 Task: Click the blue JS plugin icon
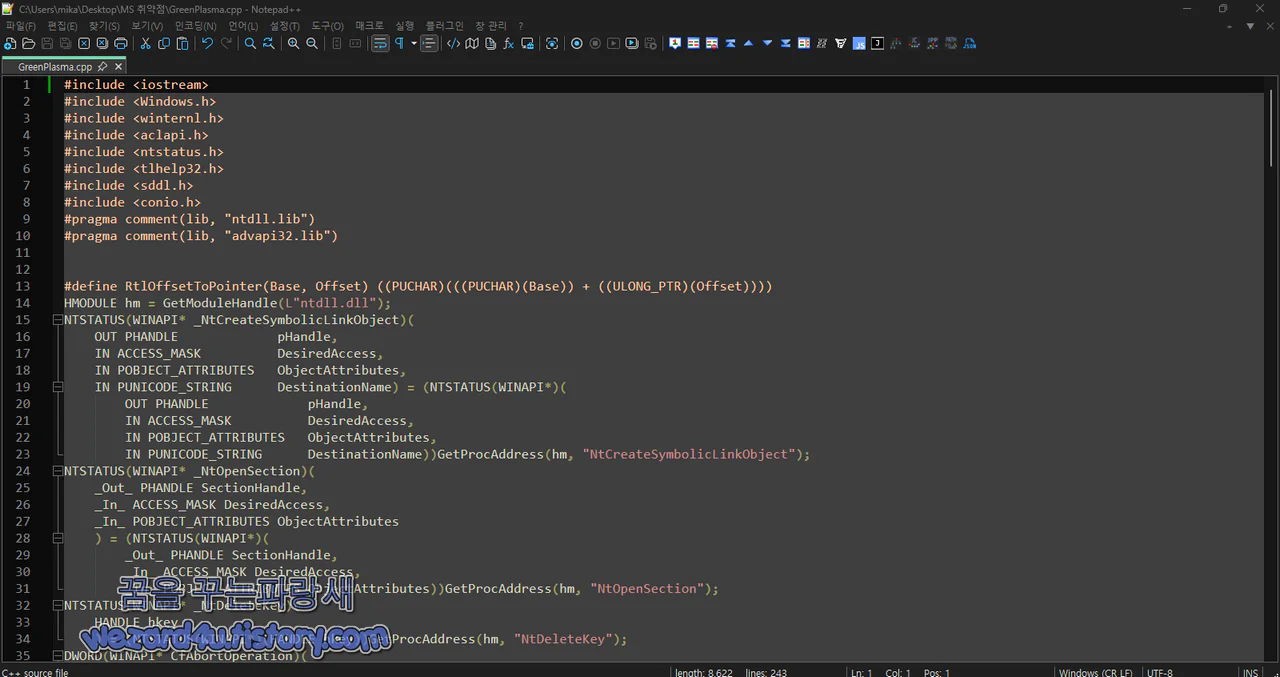(859, 44)
